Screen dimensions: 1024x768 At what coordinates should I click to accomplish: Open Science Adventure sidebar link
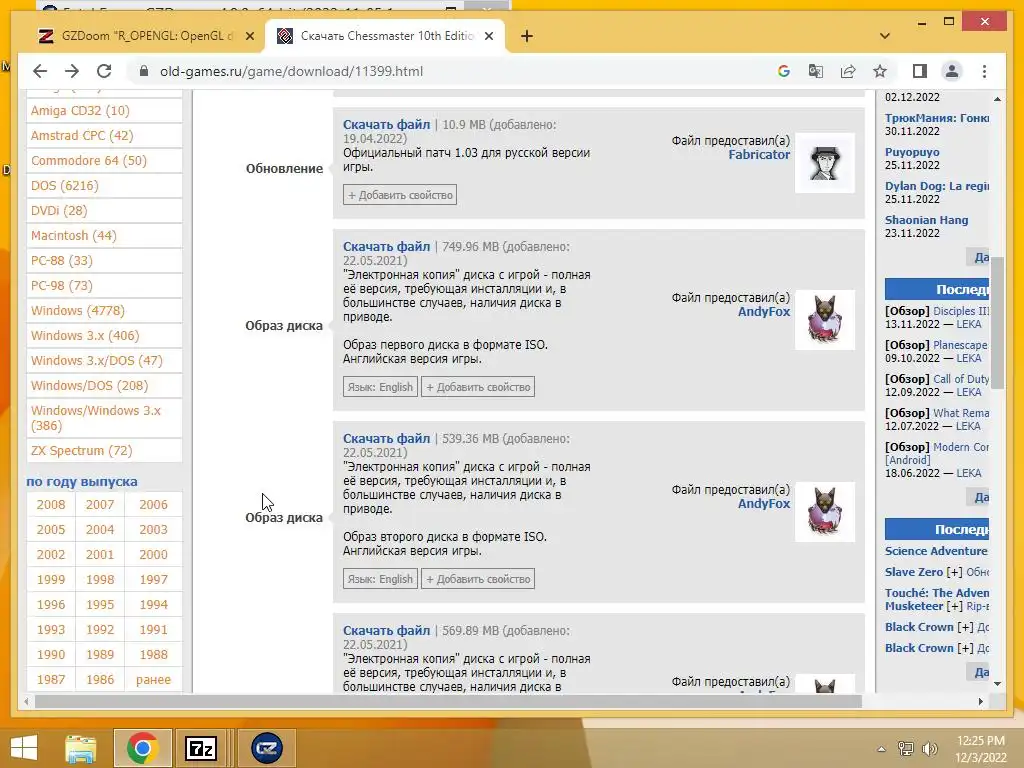pyautogui.click(x=936, y=551)
